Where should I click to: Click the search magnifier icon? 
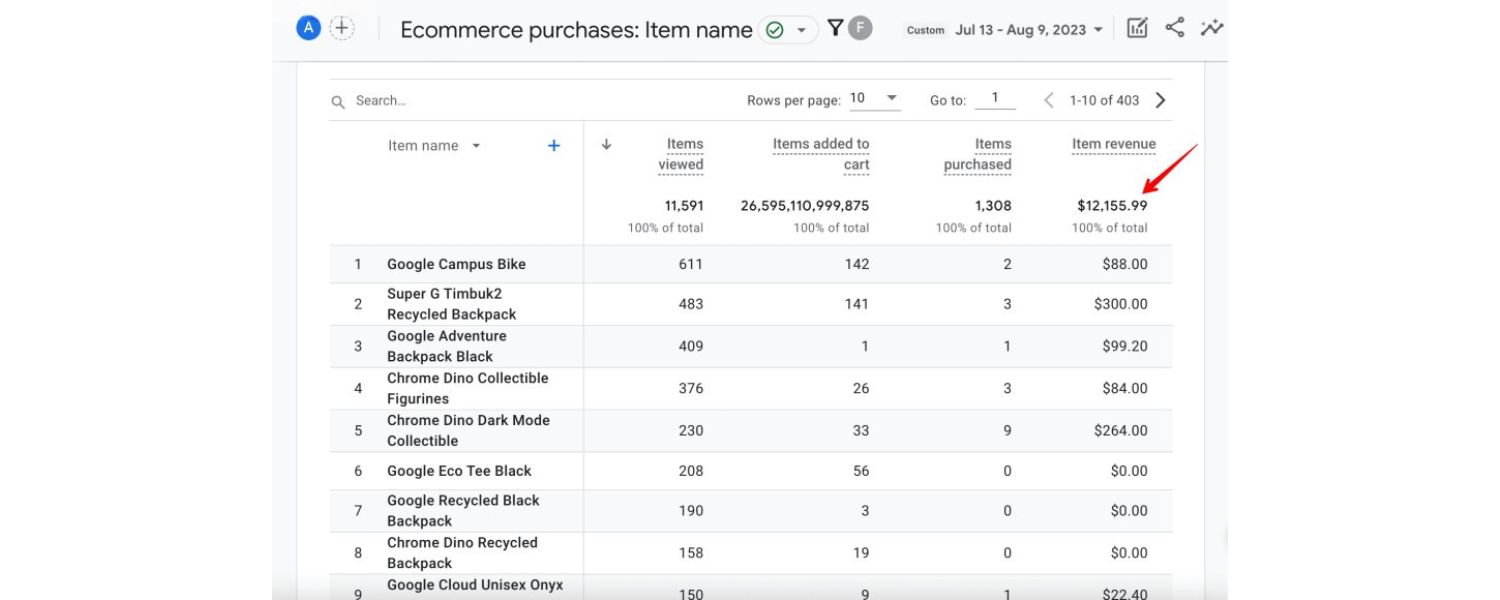(x=338, y=100)
